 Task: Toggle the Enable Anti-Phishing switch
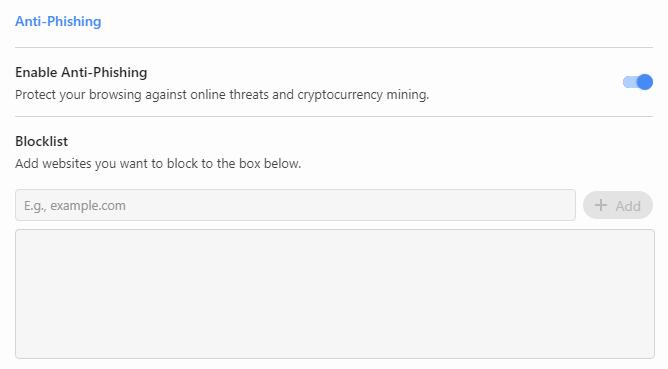(637, 82)
